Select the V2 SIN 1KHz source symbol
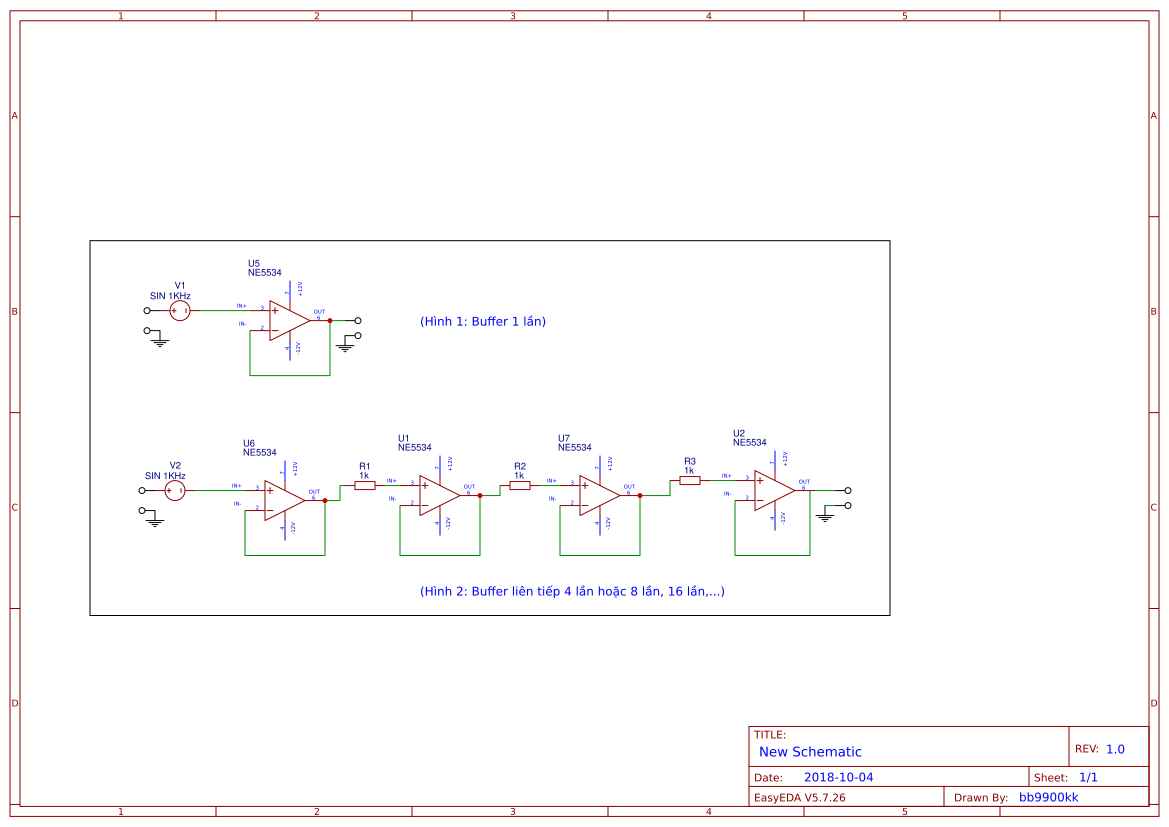The width and height of the screenshot is (1169, 827). click(173, 489)
